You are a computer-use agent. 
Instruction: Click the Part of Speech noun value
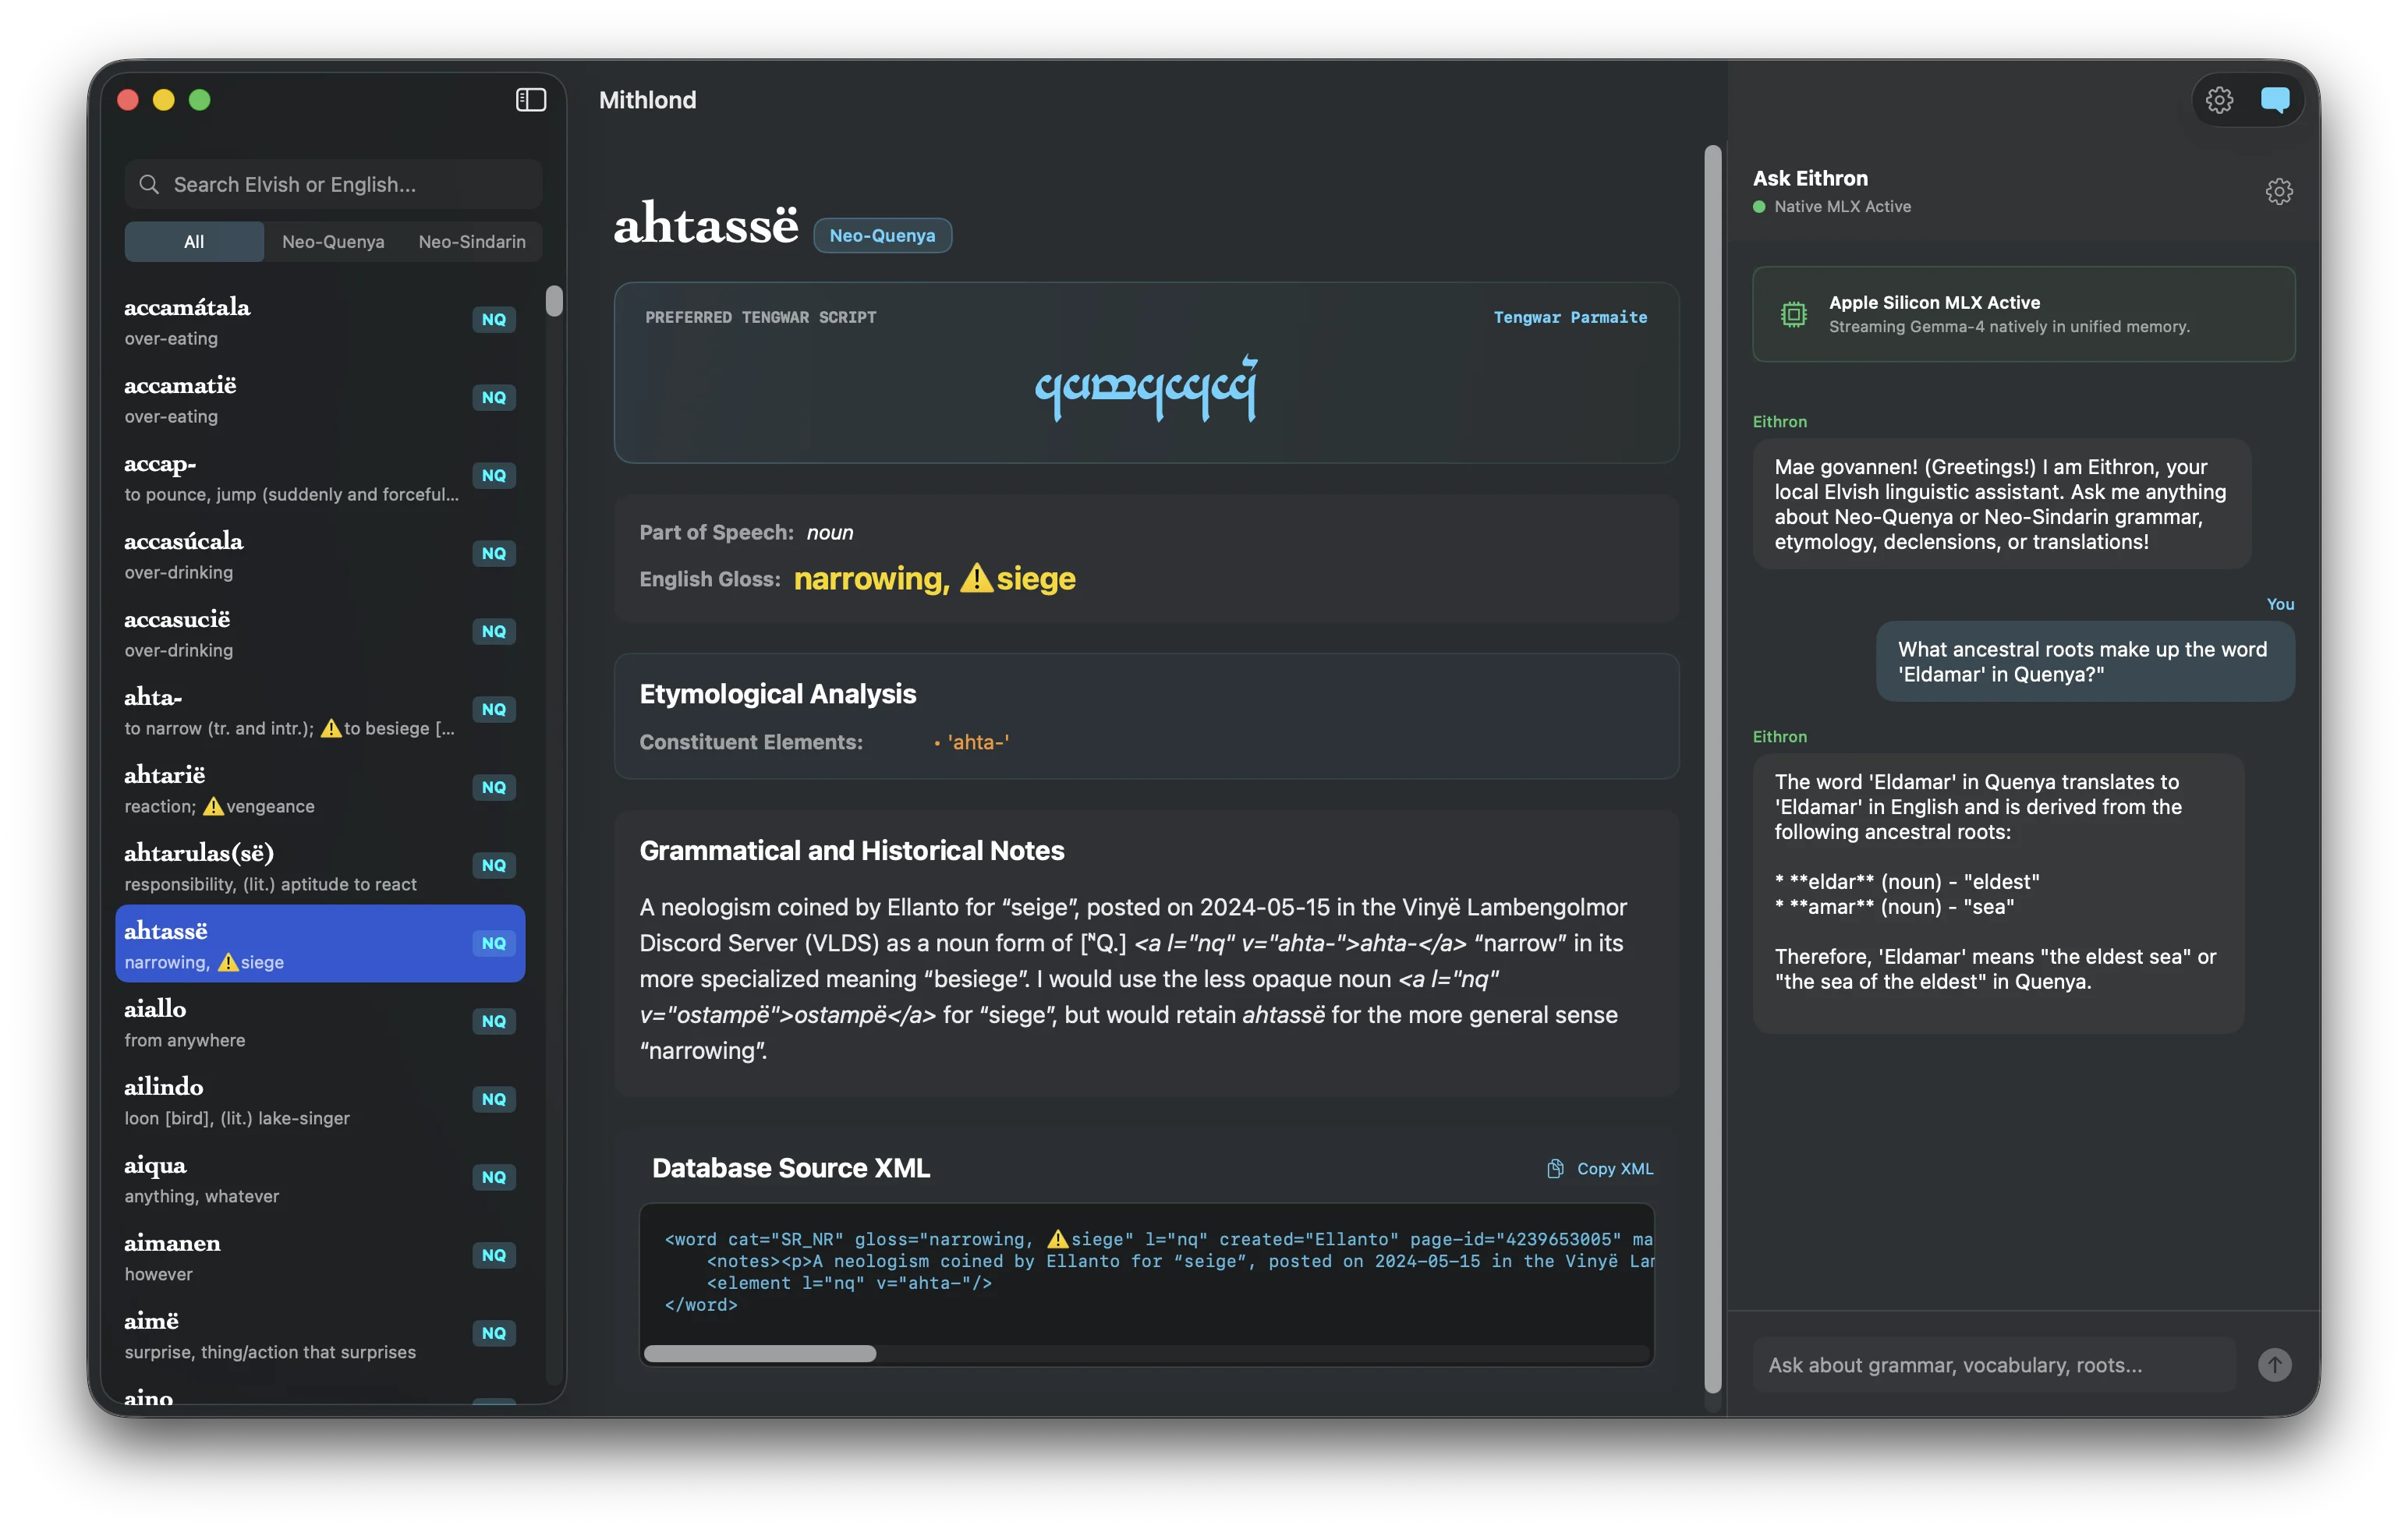point(829,532)
